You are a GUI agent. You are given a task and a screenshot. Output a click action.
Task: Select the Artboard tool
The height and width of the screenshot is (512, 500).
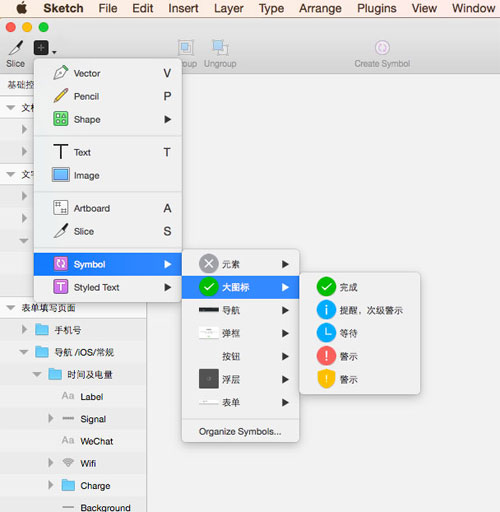coord(108,208)
